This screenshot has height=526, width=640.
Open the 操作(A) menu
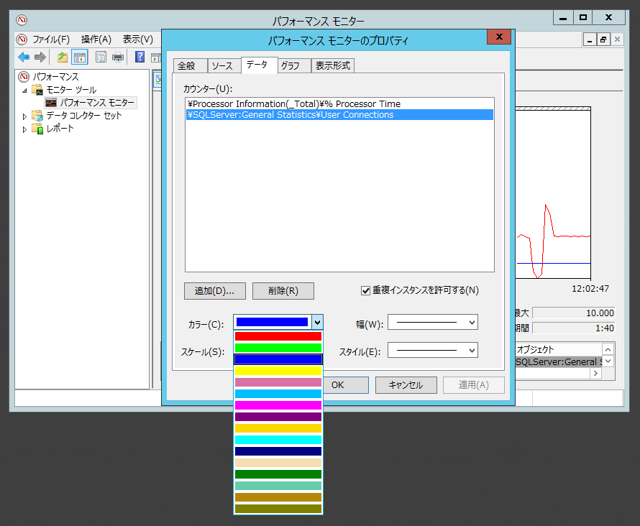pos(96,39)
